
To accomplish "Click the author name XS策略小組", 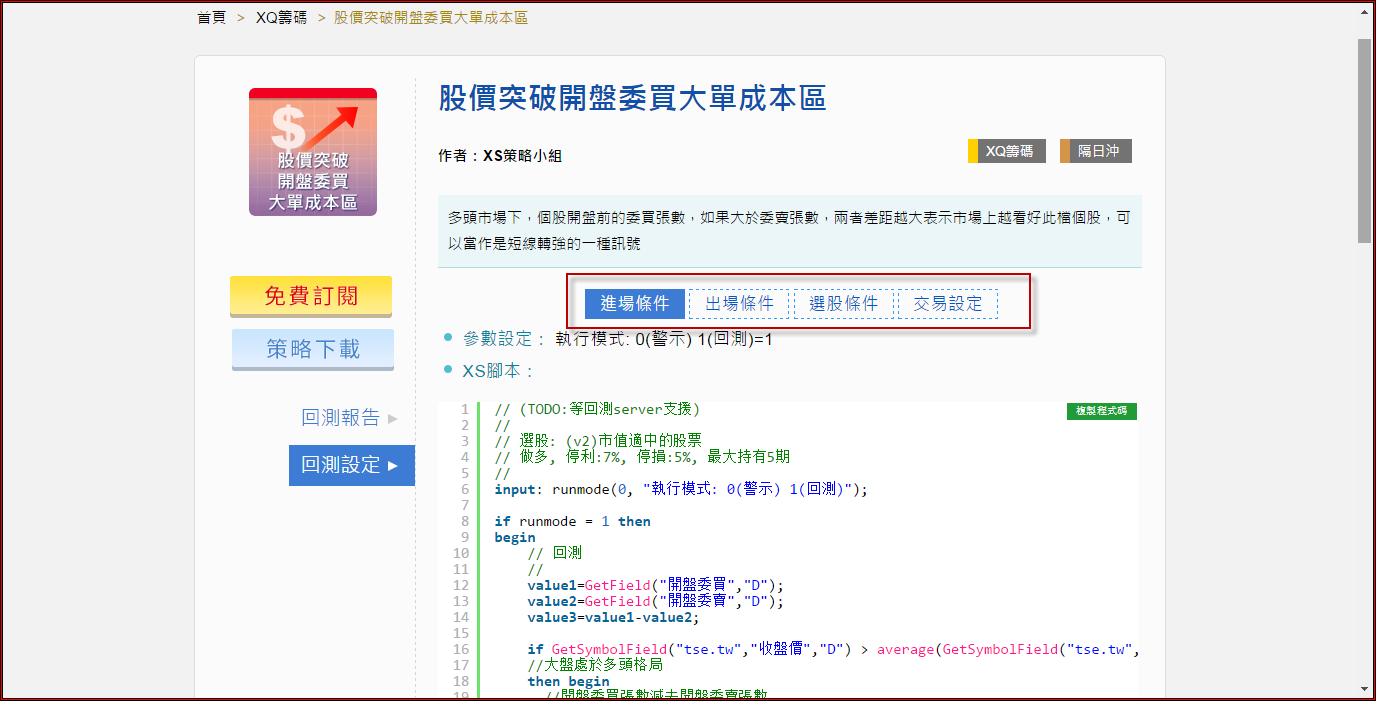I will click(522, 155).
